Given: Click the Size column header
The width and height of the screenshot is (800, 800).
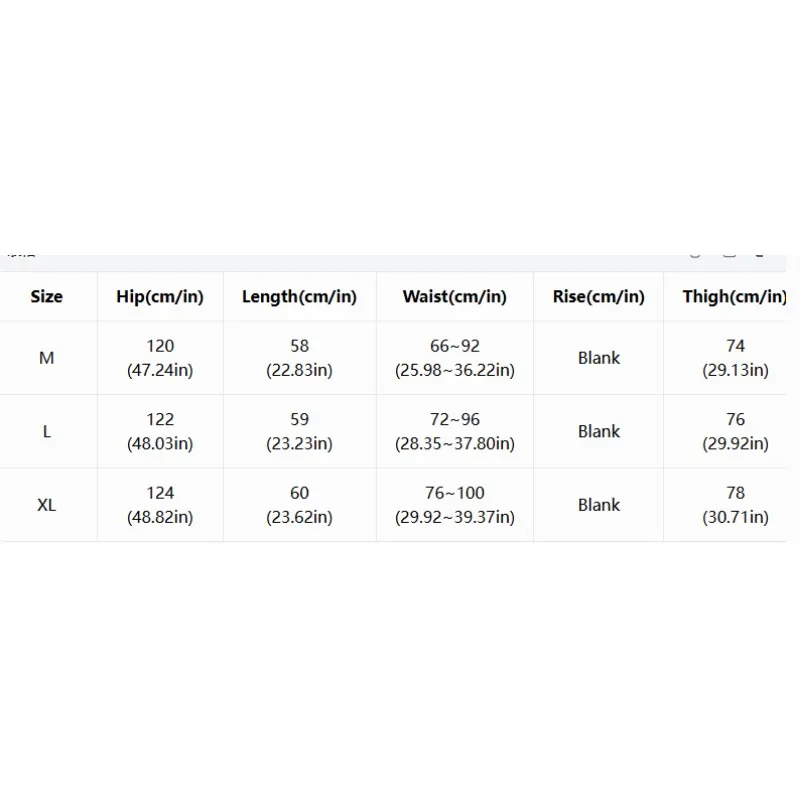Looking at the screenshot, I should point(46,296).
